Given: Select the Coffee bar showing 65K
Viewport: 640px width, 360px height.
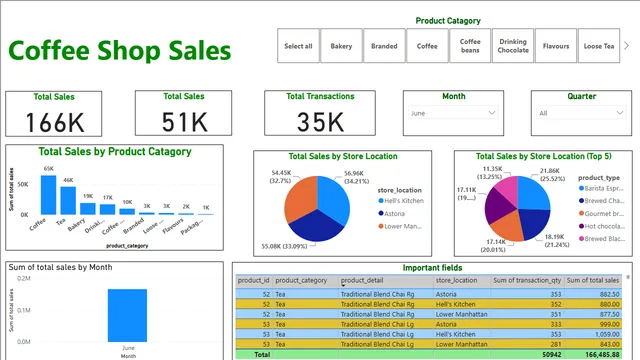Looking at the screenshot, I should coord(49,195).
